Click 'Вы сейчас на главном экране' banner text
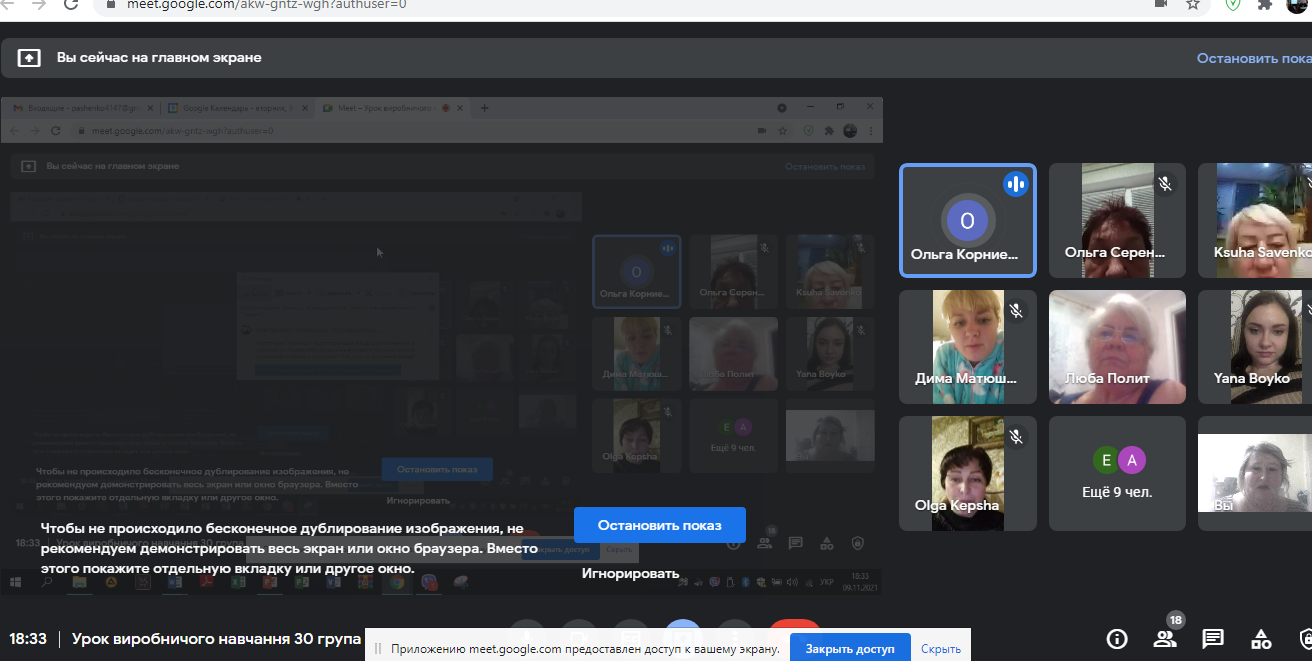This screenshot has height=661, width=1312. tap(159, 58)
